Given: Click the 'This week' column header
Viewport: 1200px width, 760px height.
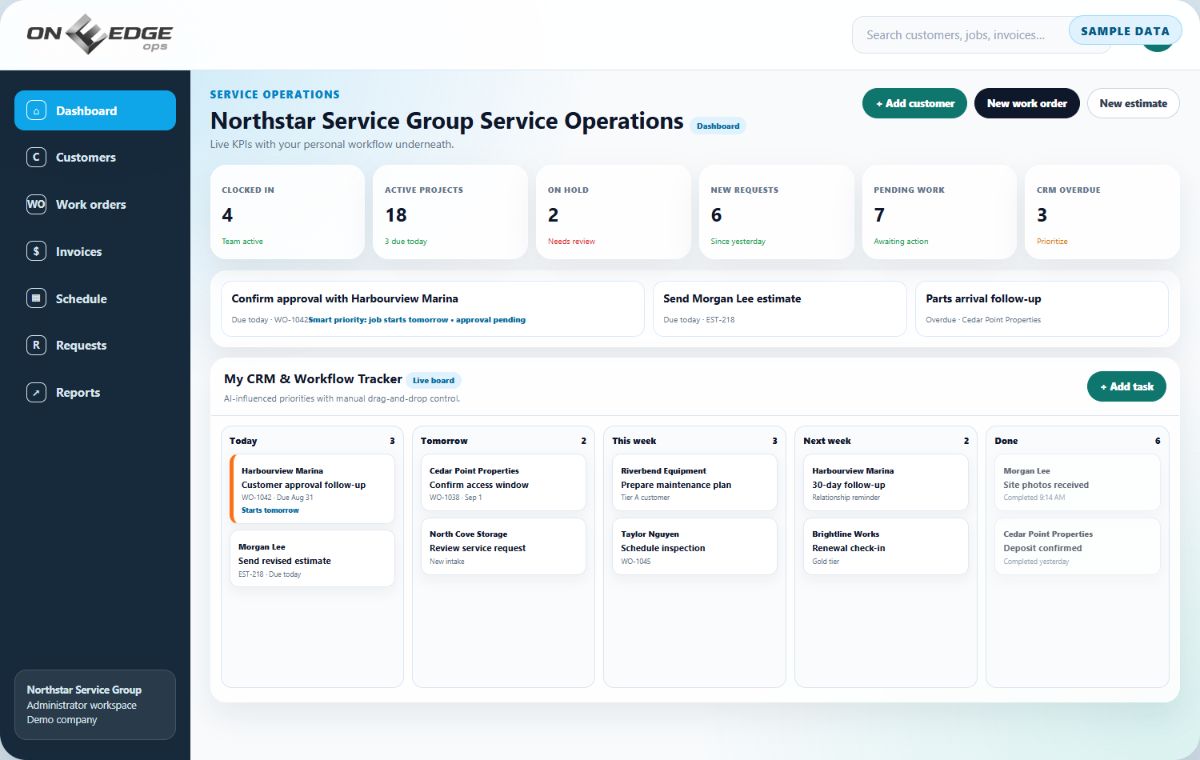Looking at the screenshot, I should (x=634, y=440).
